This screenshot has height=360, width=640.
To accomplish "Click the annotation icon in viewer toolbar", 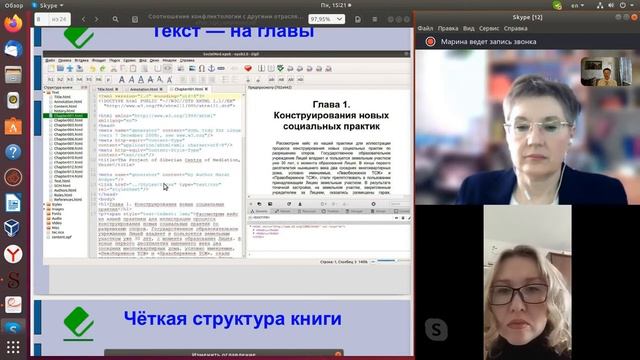I will pyautogui.click(x=135, y=19).
